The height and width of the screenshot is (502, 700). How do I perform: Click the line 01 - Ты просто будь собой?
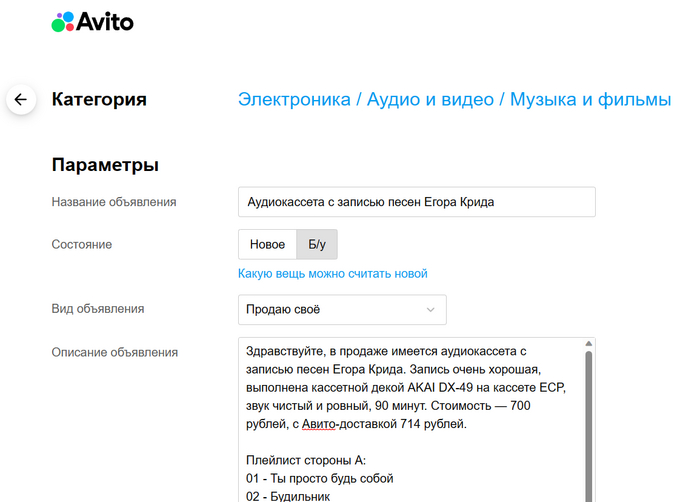tap(320, 478)
